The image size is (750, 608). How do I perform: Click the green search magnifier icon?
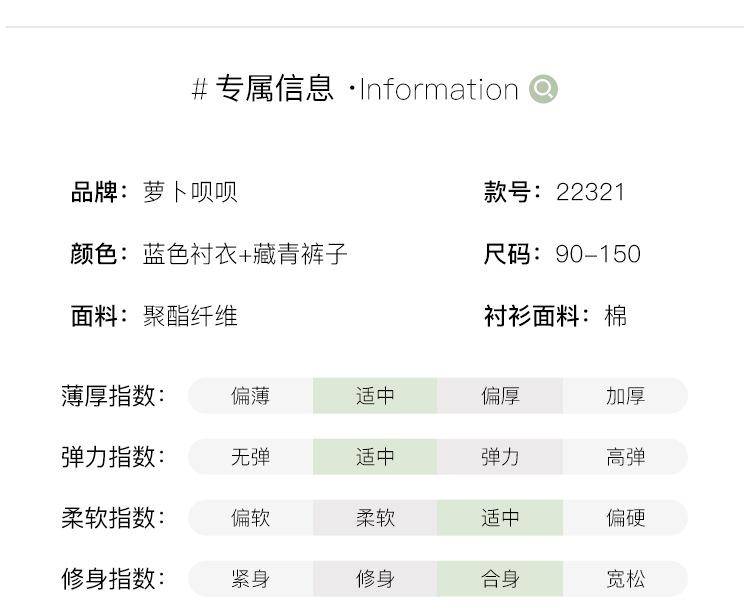coord(543,90)
